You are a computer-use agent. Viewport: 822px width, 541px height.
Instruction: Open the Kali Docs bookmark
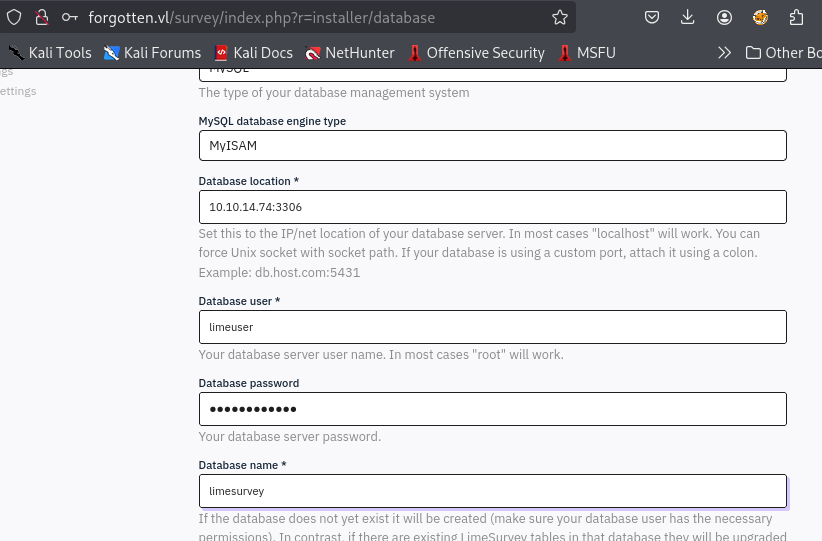pyautogui.click(x=253, y=53)
